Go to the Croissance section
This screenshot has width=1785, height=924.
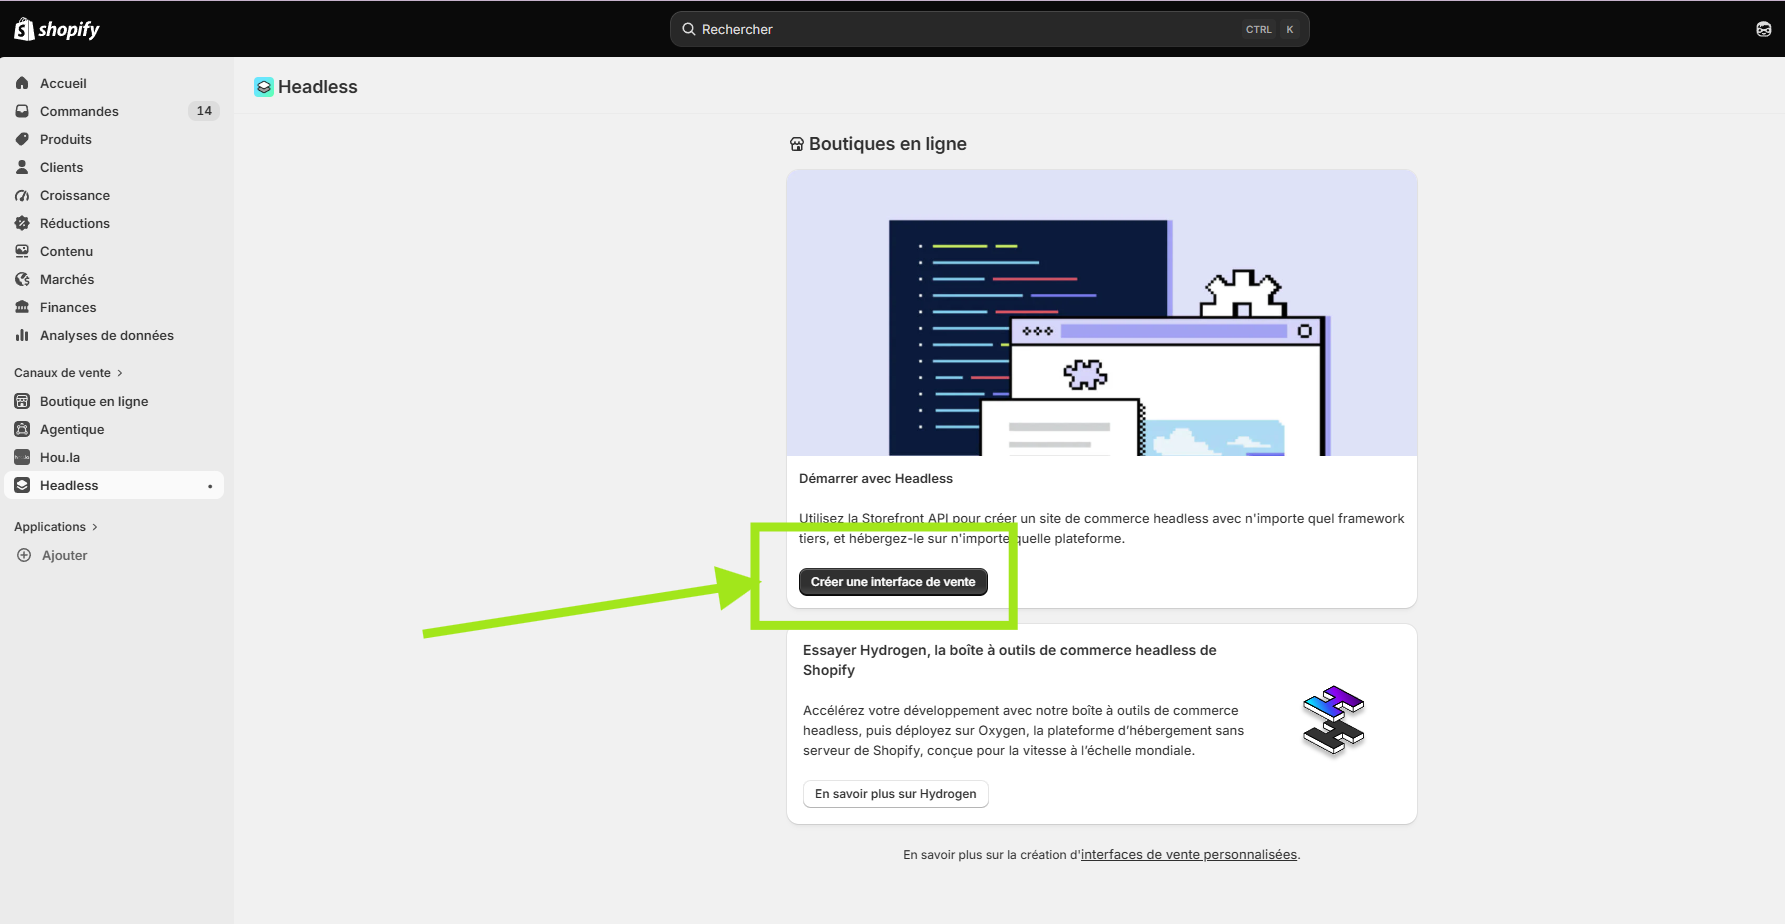pyautogui.click(x=114, y=195)
